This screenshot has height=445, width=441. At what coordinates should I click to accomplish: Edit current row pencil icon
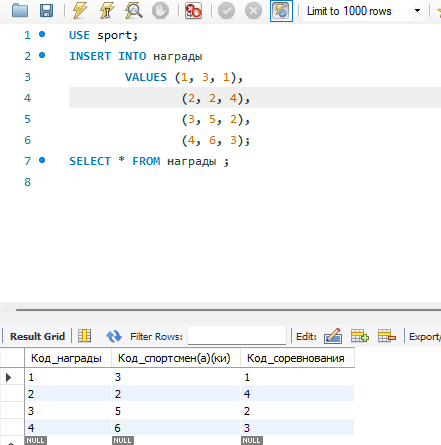pos(333,336)
